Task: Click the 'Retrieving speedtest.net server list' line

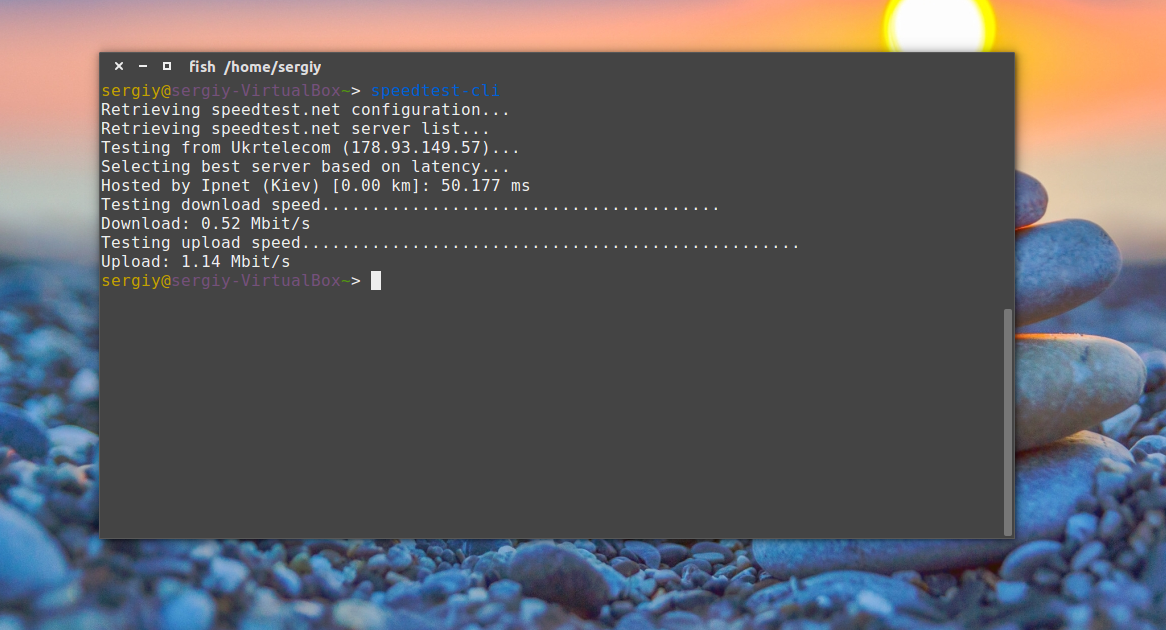Action: 295,129
